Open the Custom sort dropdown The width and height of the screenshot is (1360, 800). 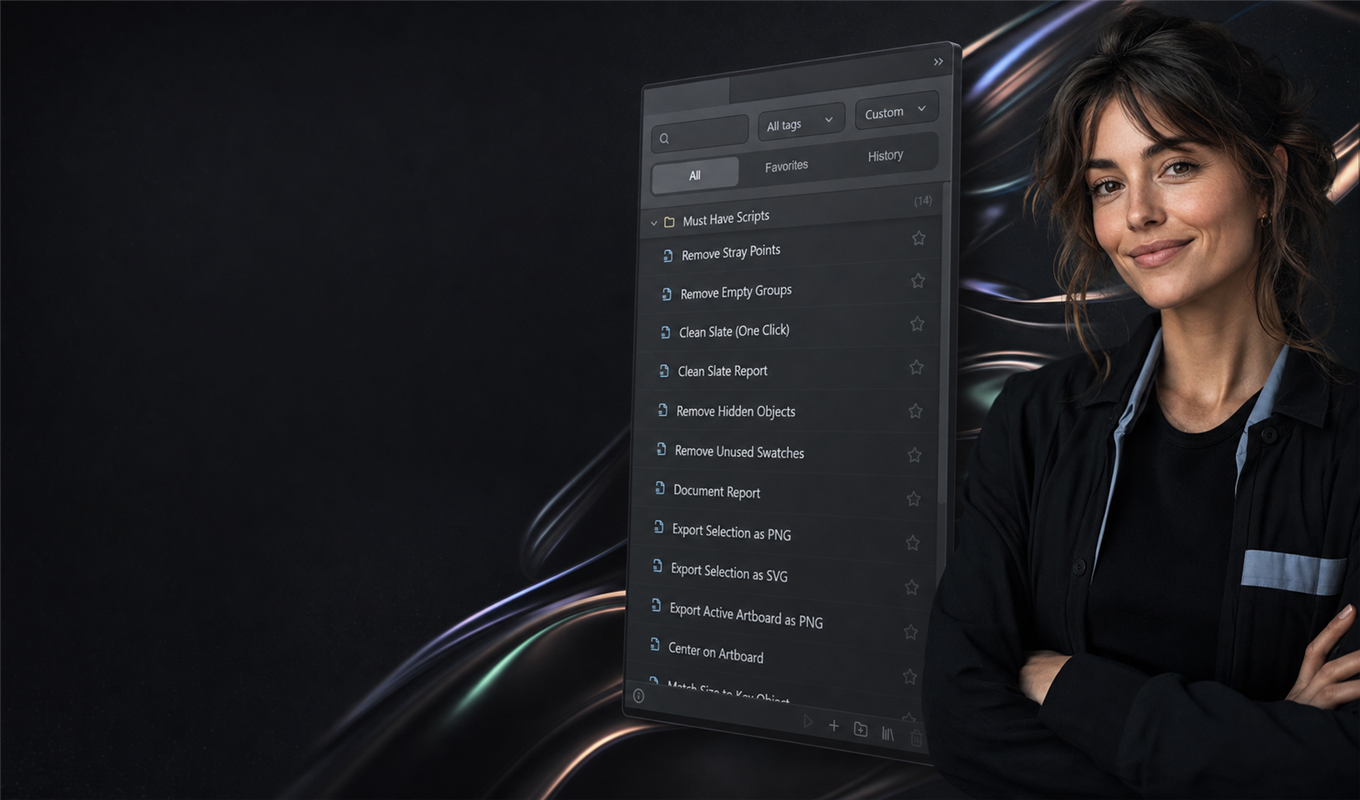pyautogui.click(x=896, y=111)
